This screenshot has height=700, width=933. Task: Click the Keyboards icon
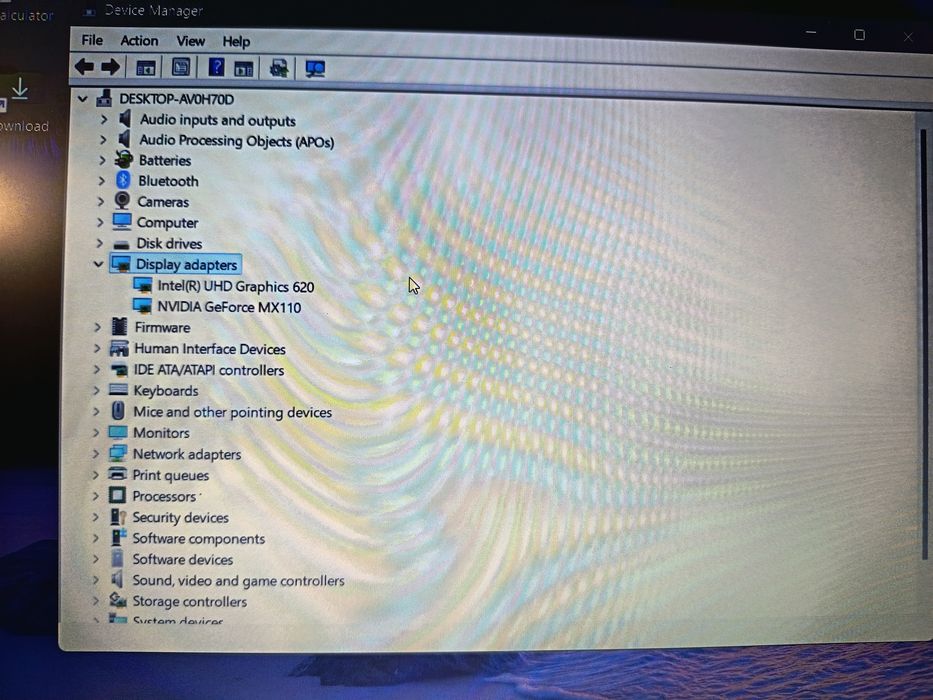(x=118, y=390)
